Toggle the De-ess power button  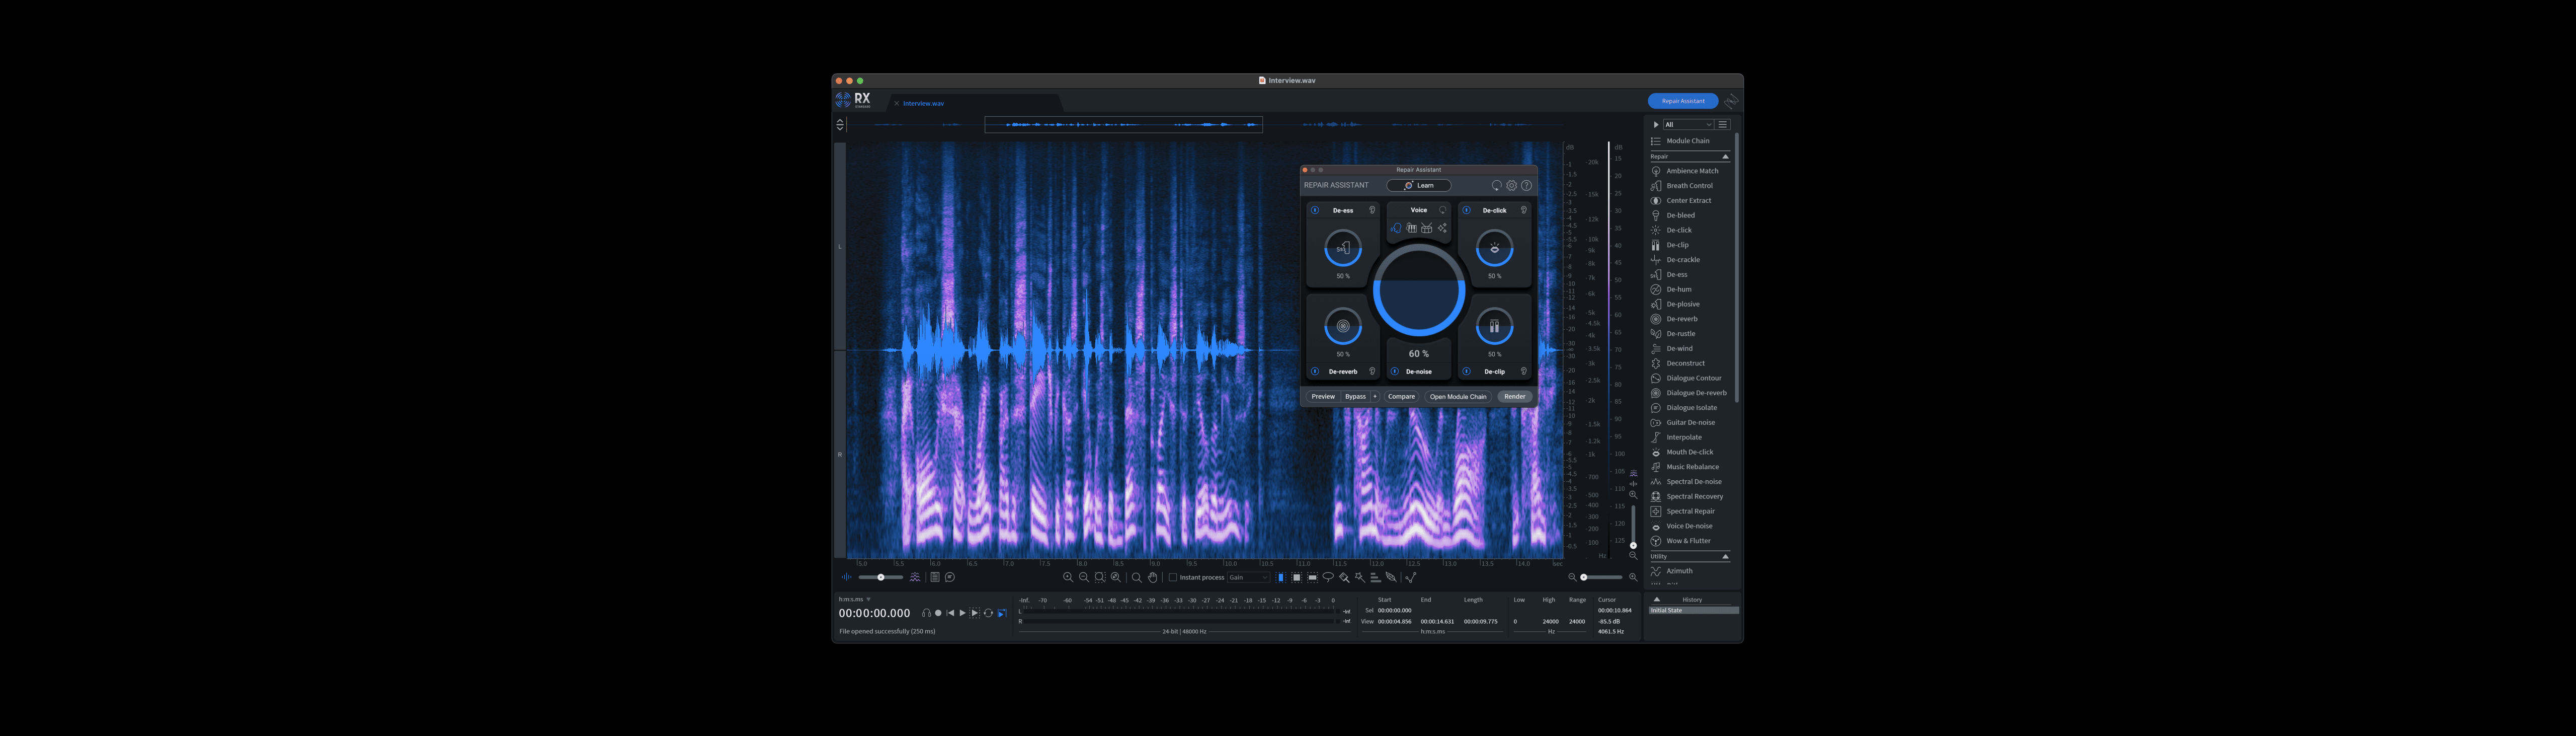(1315, 210)
